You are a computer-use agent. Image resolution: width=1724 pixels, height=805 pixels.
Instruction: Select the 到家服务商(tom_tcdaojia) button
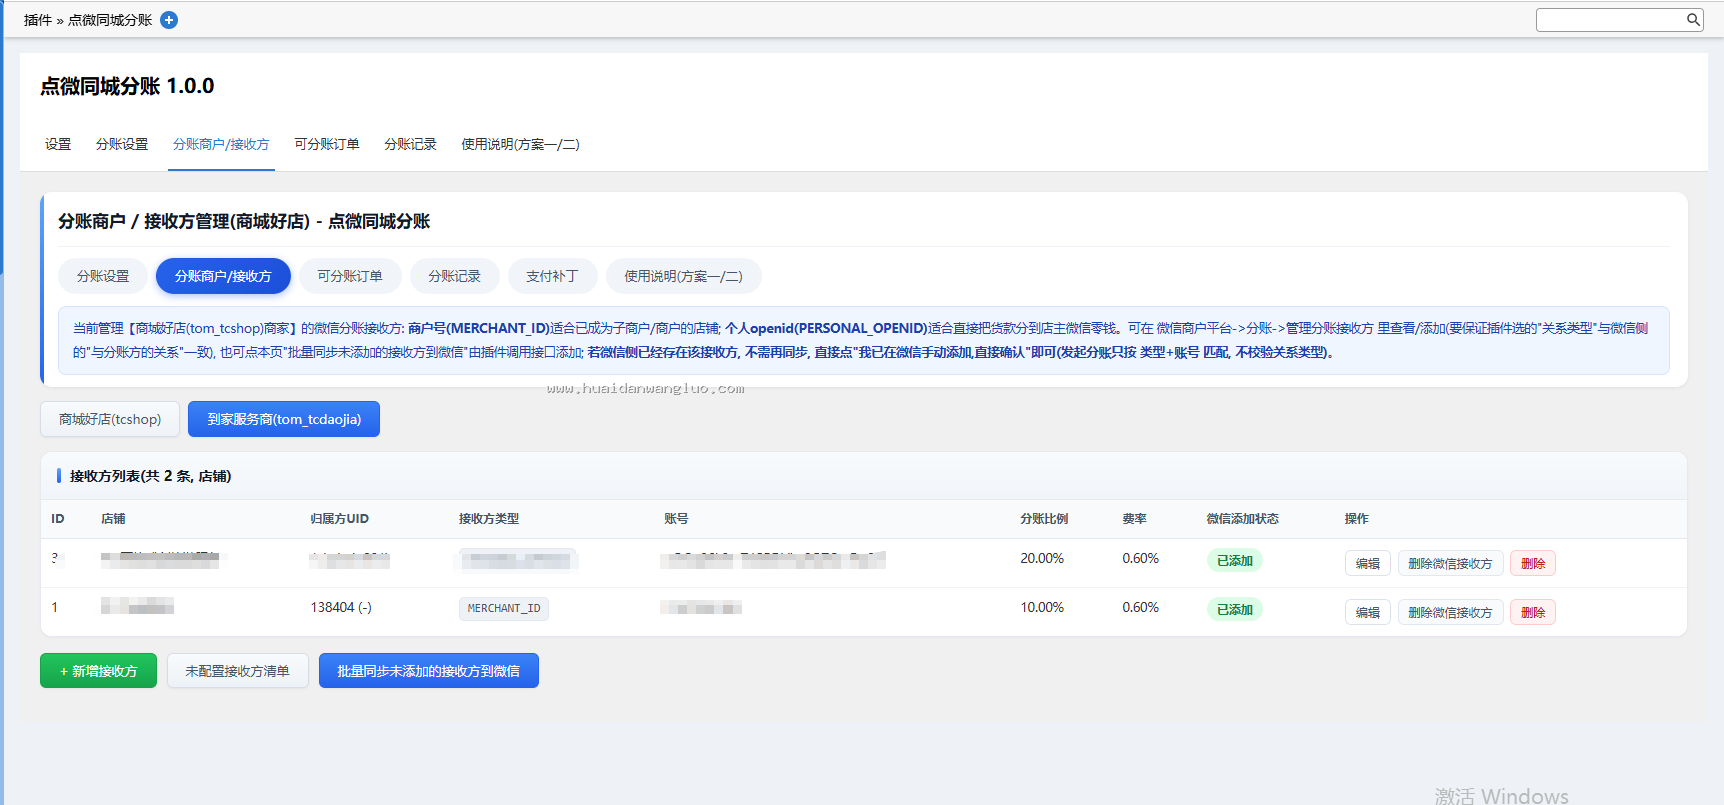point(284,419)
